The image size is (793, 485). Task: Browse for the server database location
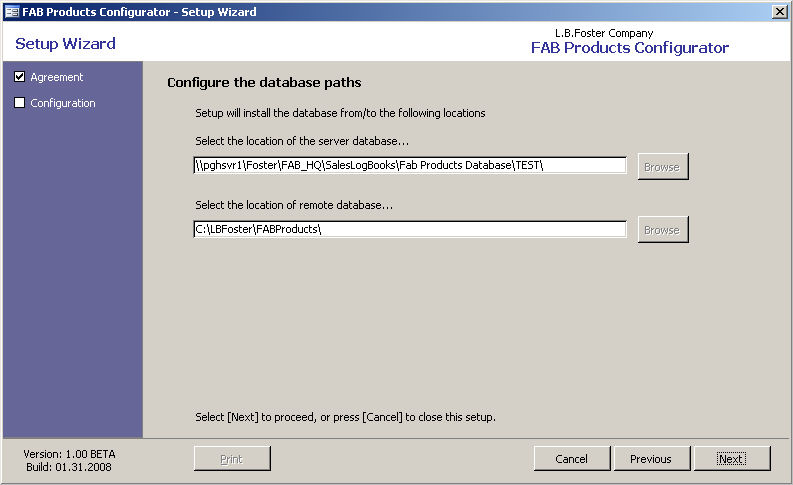click(x=661, y=167)
